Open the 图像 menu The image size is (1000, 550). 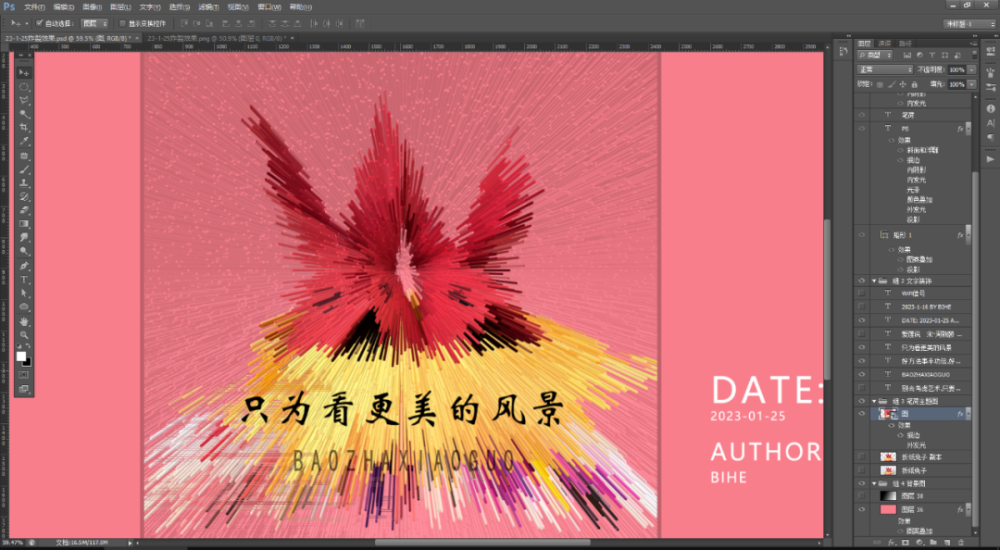click(x=92, y=7)
